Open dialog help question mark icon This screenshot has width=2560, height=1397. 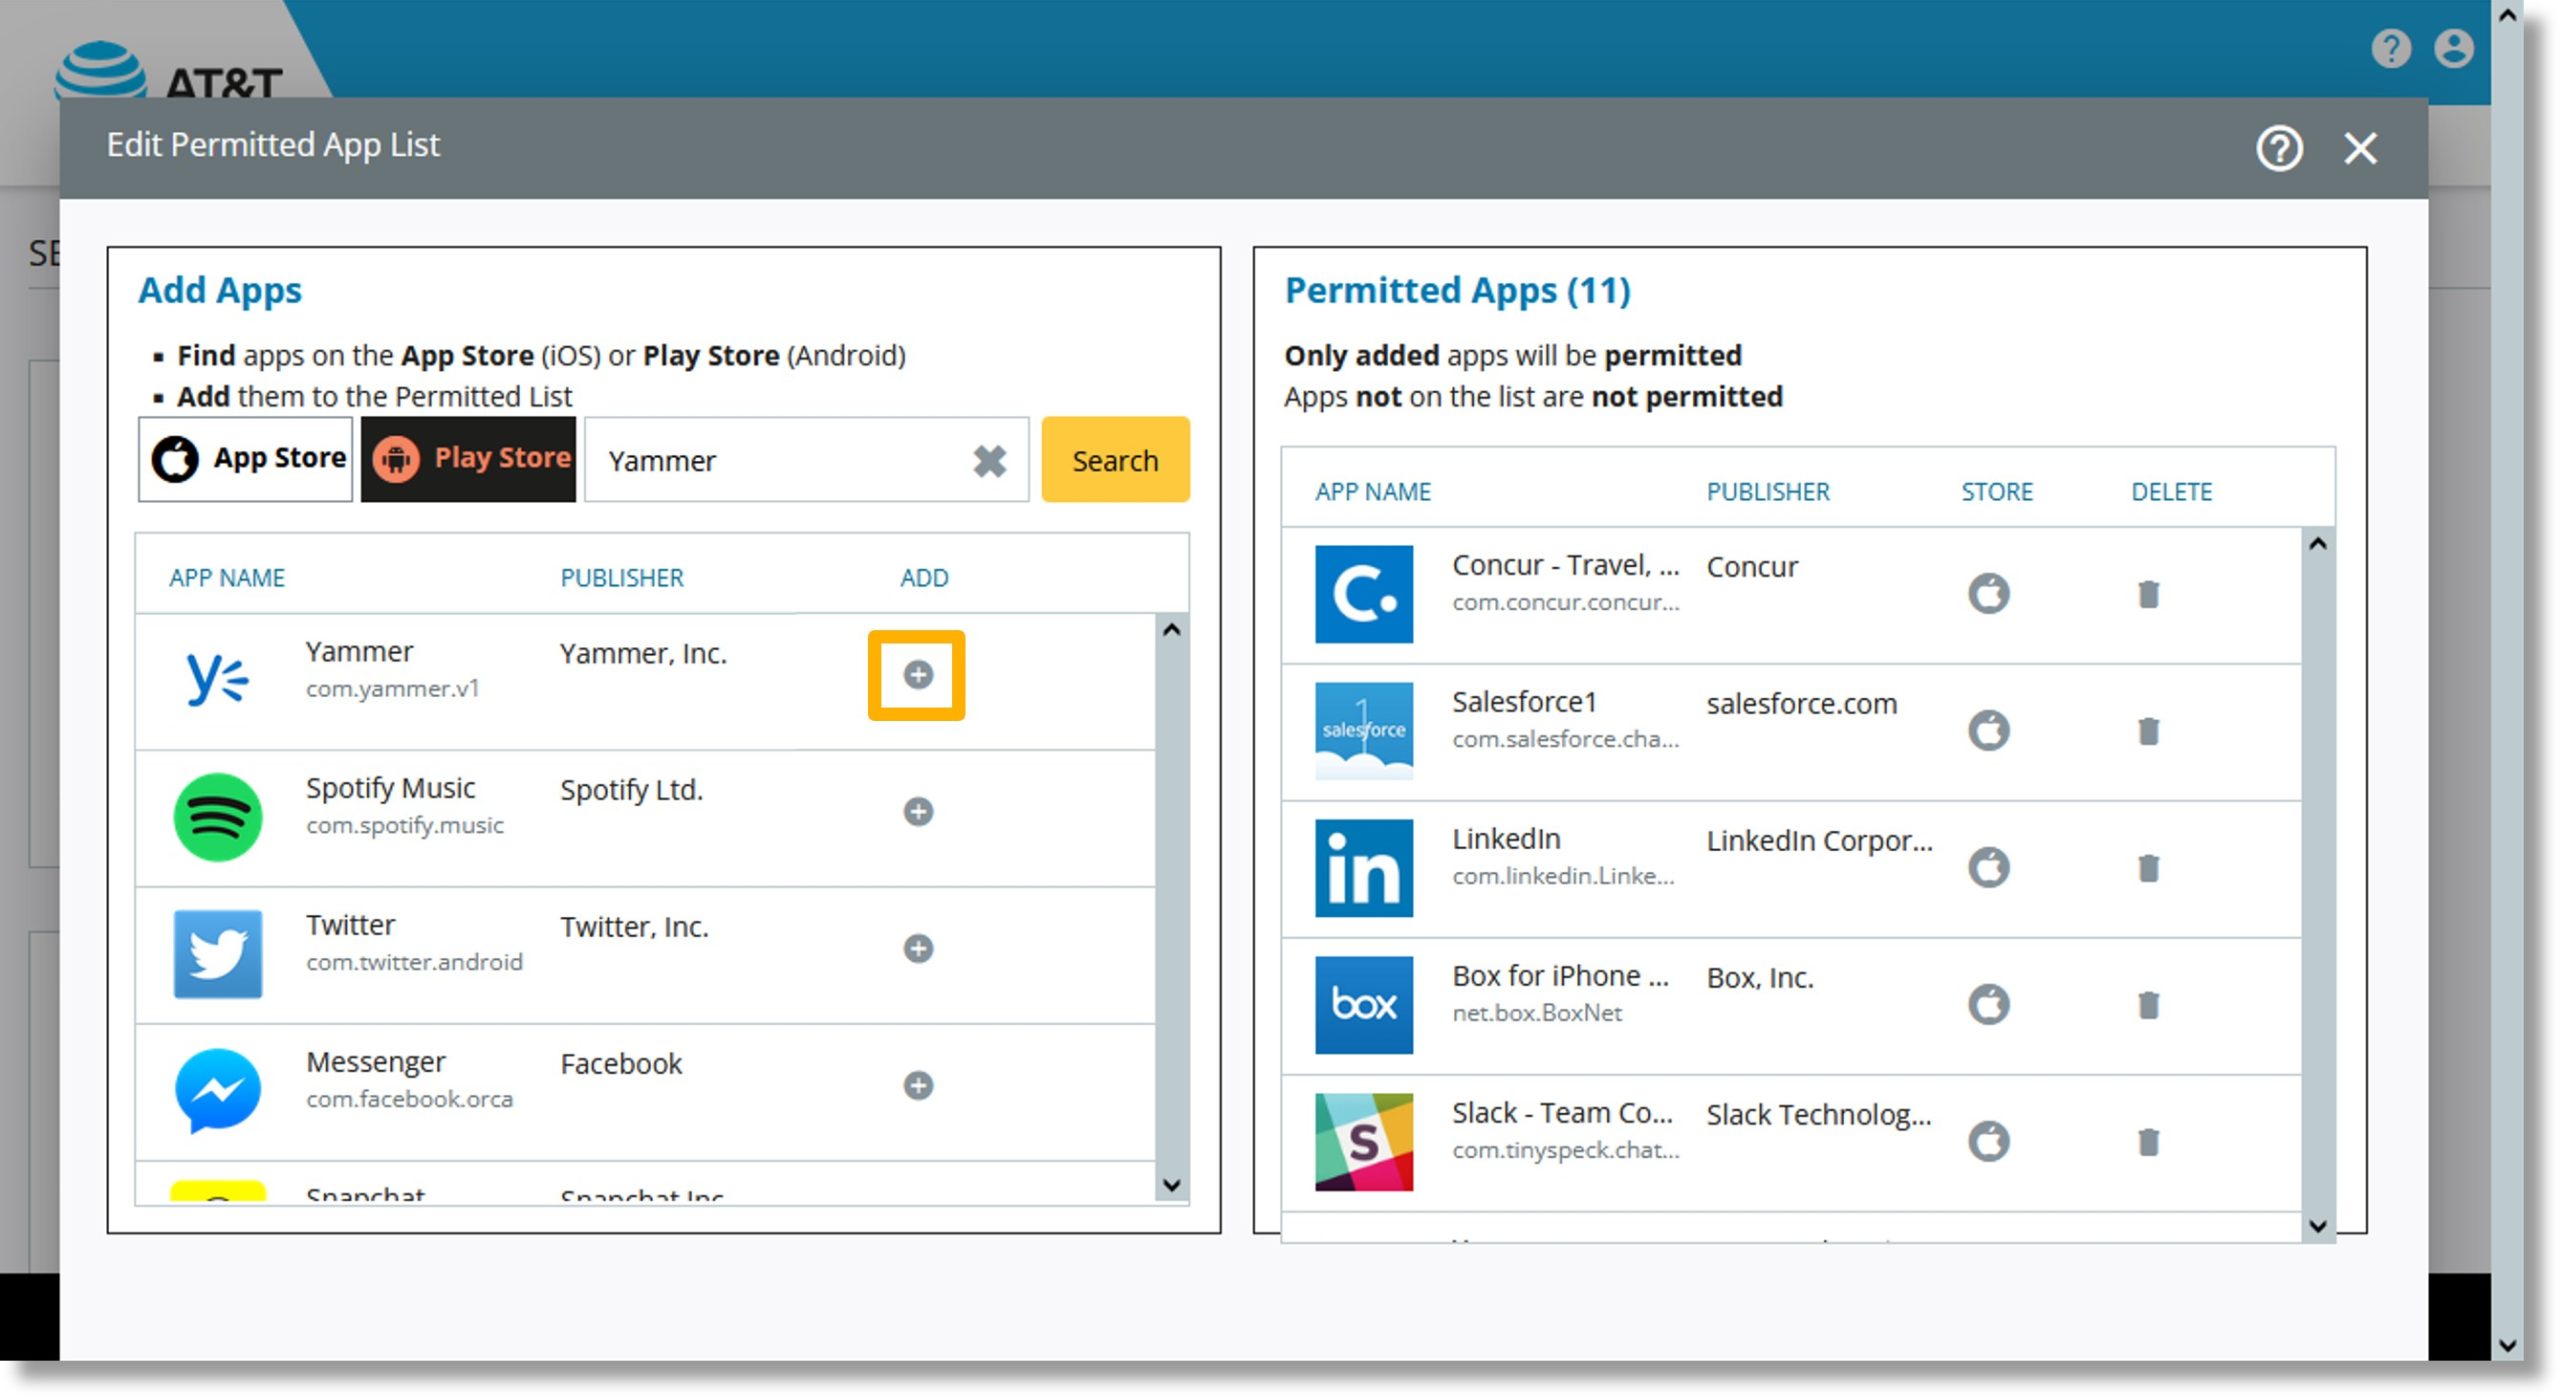(2279, 149)
